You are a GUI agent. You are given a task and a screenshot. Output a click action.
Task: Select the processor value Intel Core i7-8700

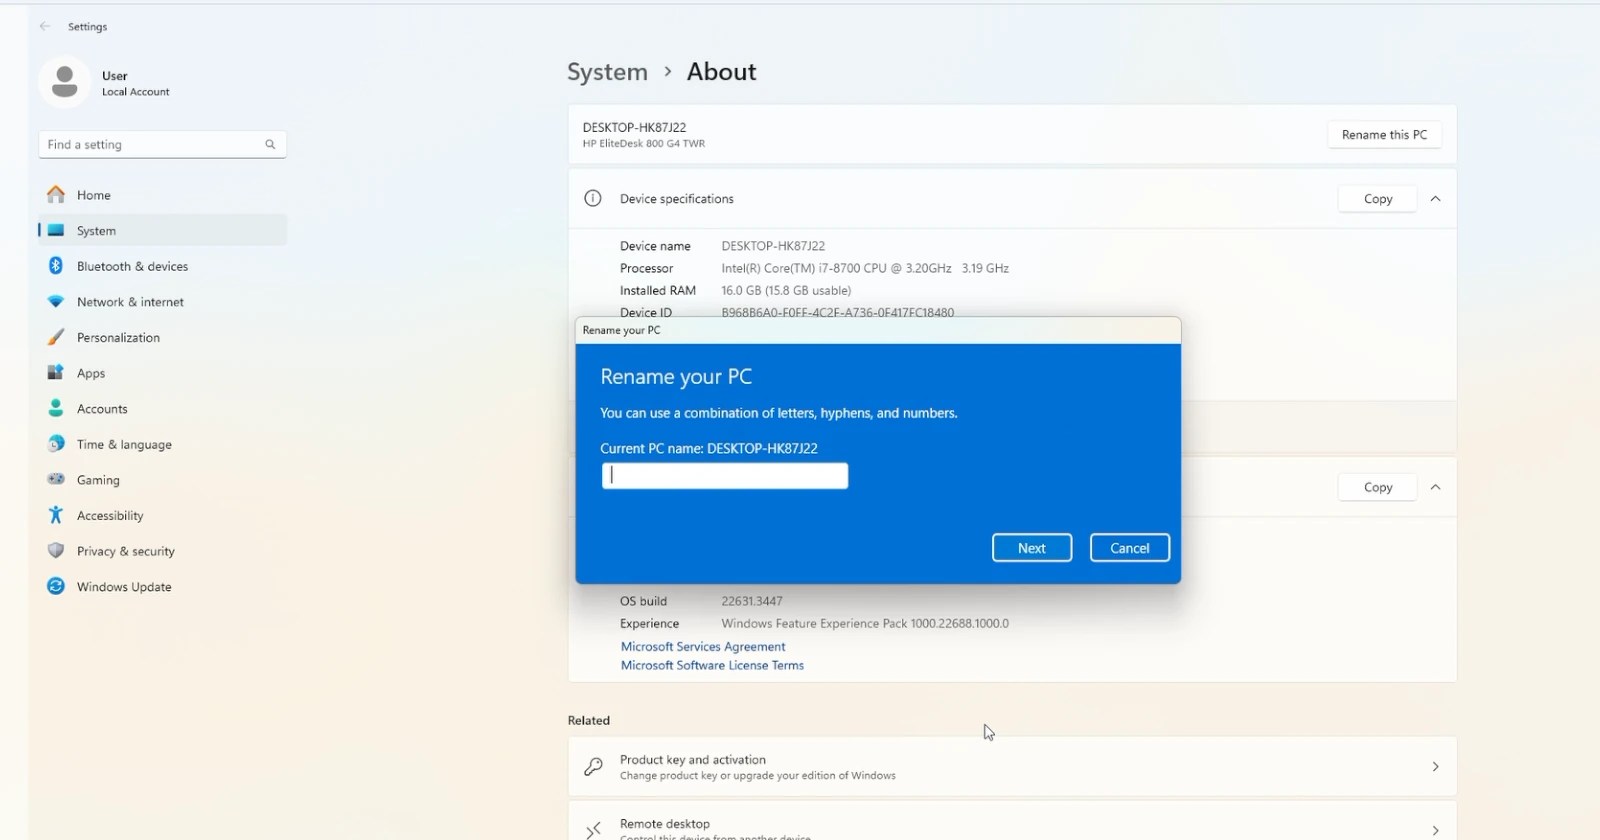(x=865, y=268)
